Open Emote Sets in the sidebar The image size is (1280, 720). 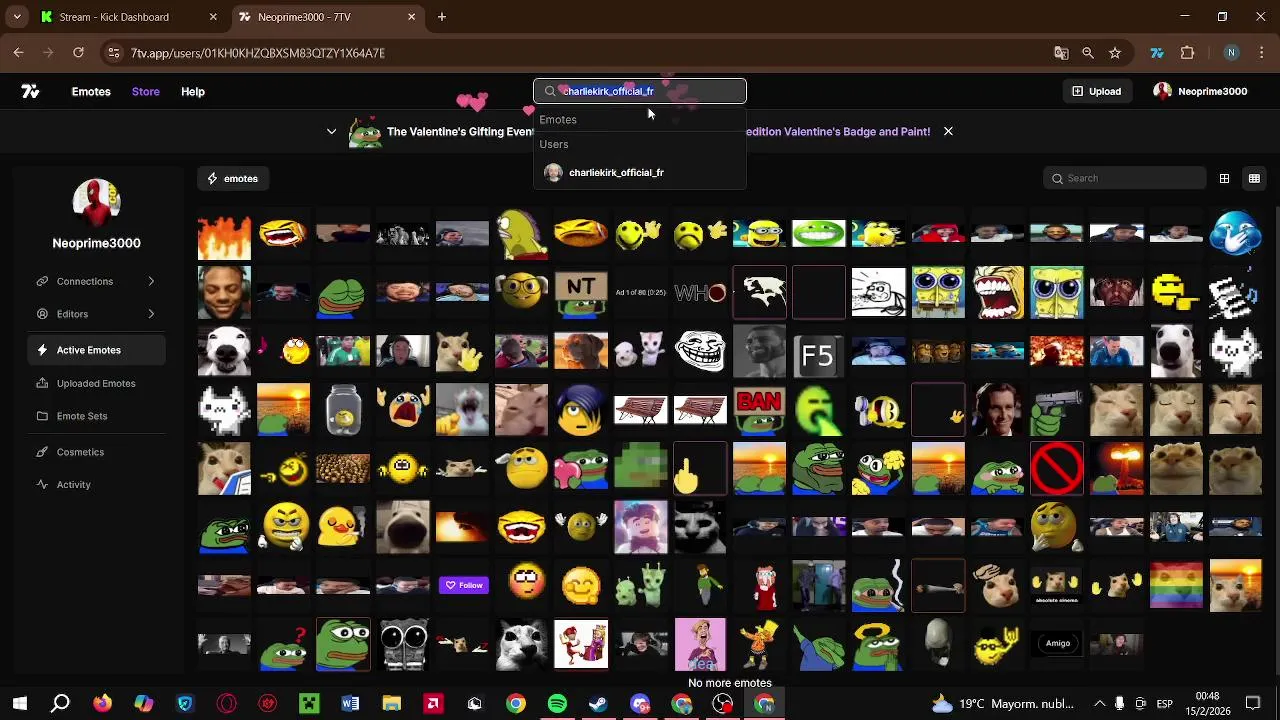click(x=96, y=416)
